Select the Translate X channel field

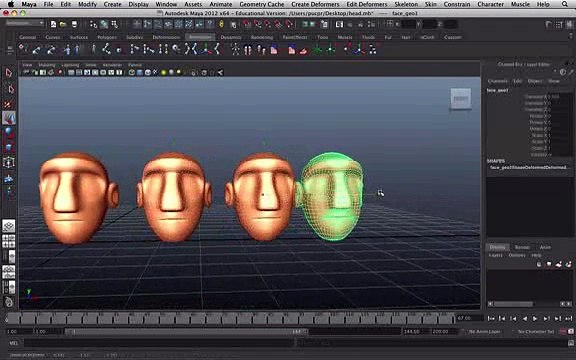click(559, 97)
